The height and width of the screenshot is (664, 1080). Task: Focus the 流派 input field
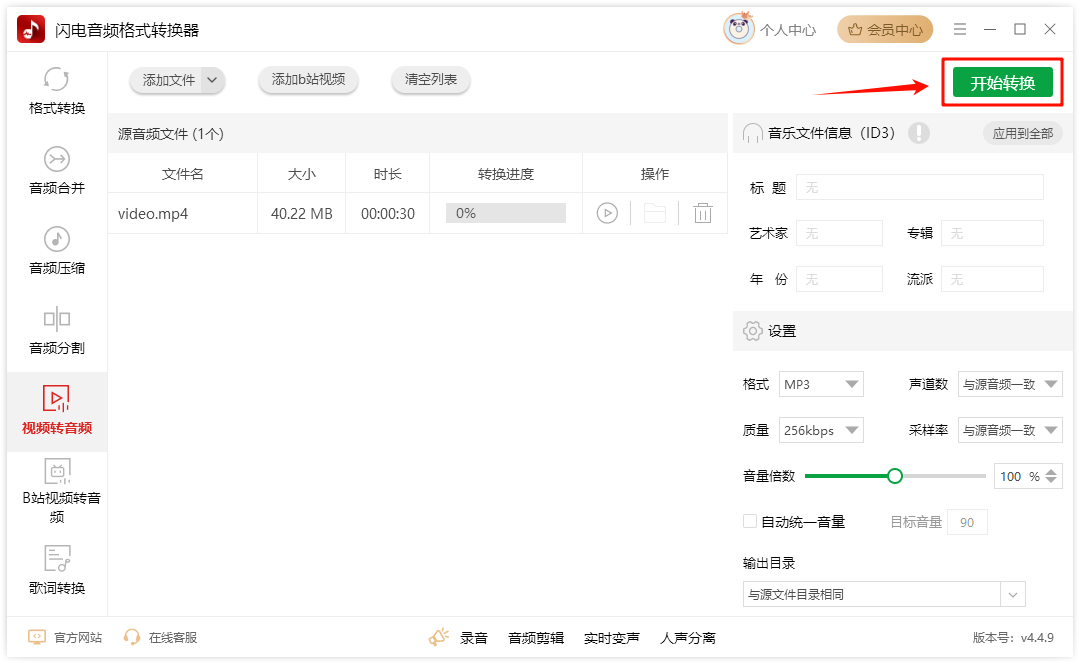992,279
